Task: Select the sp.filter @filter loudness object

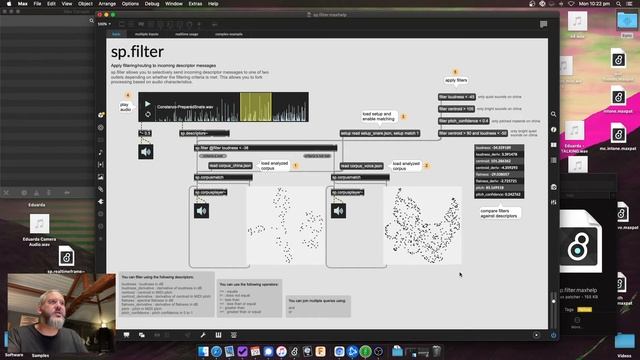Action: click(x=266, y=148)
